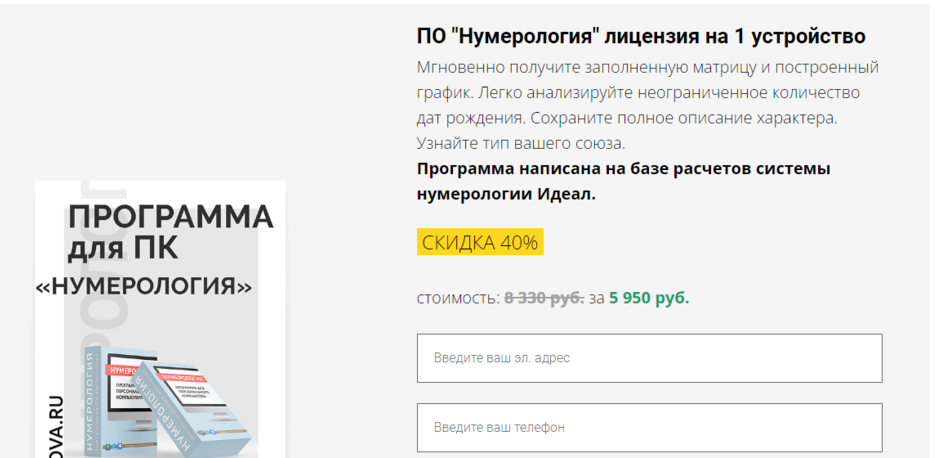Click the стоимость: label

(x=458, y=298)
